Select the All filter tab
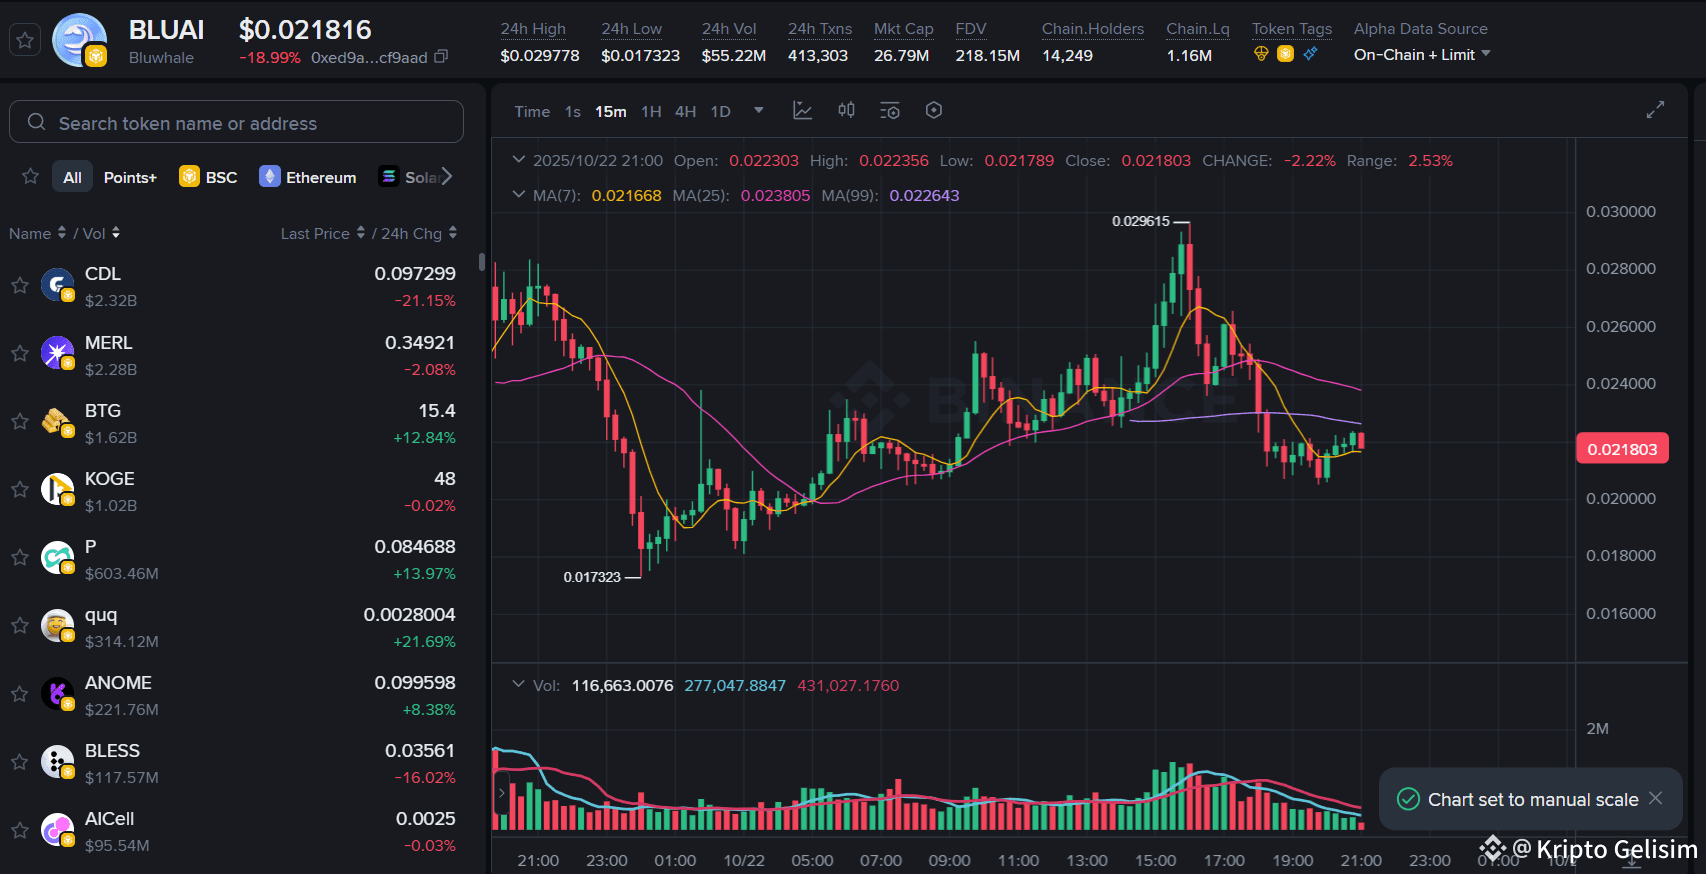This screenshot has width=1706, height=874. (x=72, y=177)
